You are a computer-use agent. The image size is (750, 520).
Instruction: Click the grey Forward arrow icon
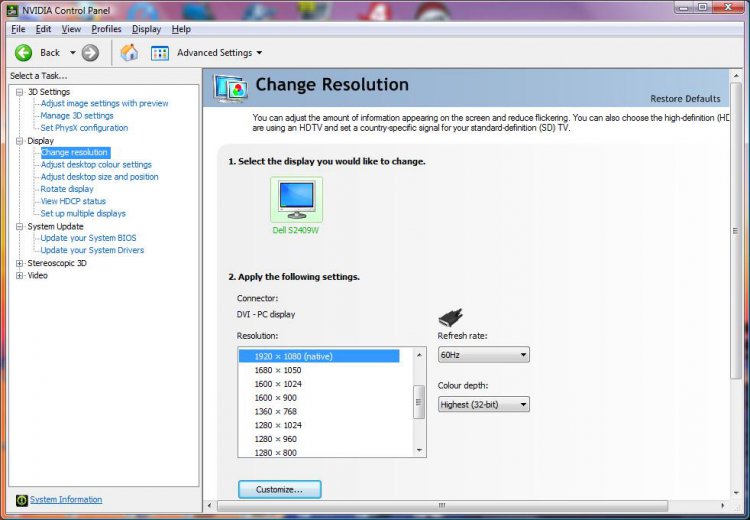90,53
